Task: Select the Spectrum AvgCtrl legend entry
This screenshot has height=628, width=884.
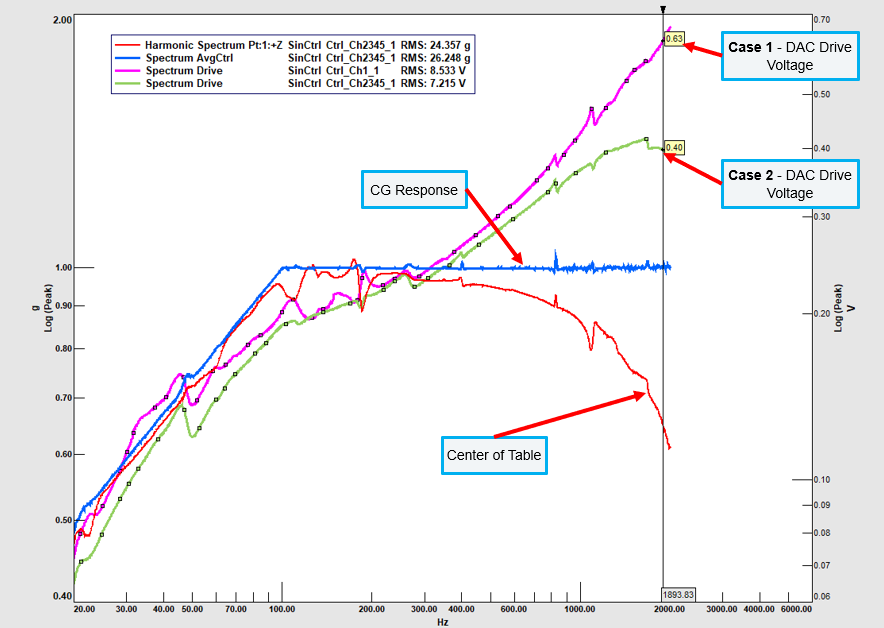Action: pyautogui.click(x=186, y=59)
